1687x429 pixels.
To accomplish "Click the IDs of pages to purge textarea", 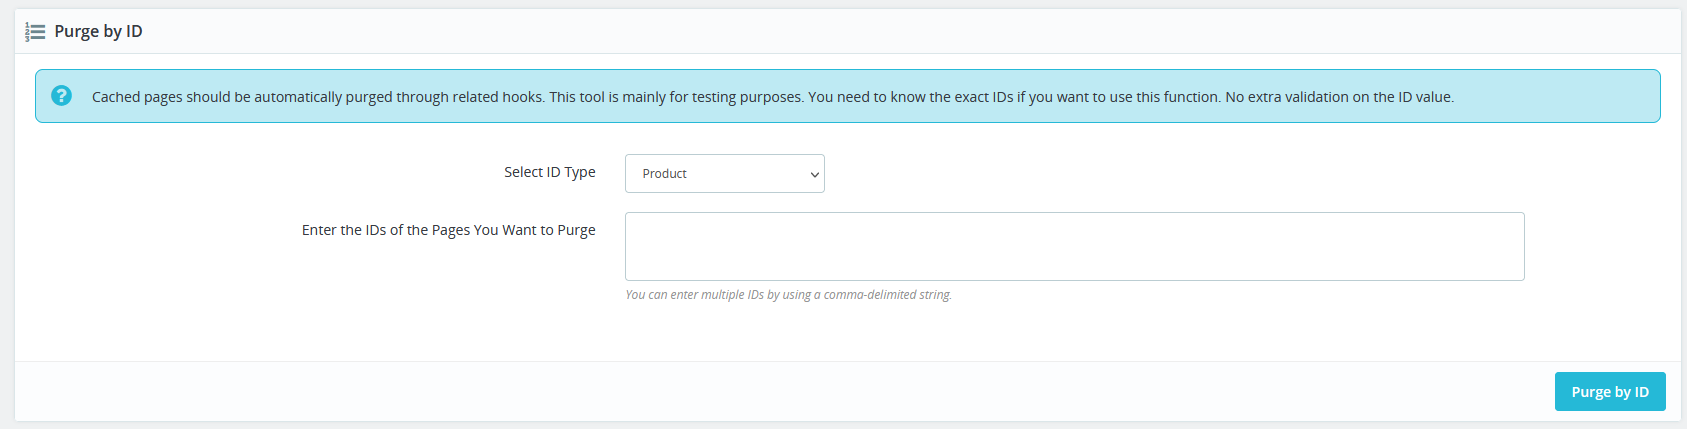I will (x=1075, y=246).
